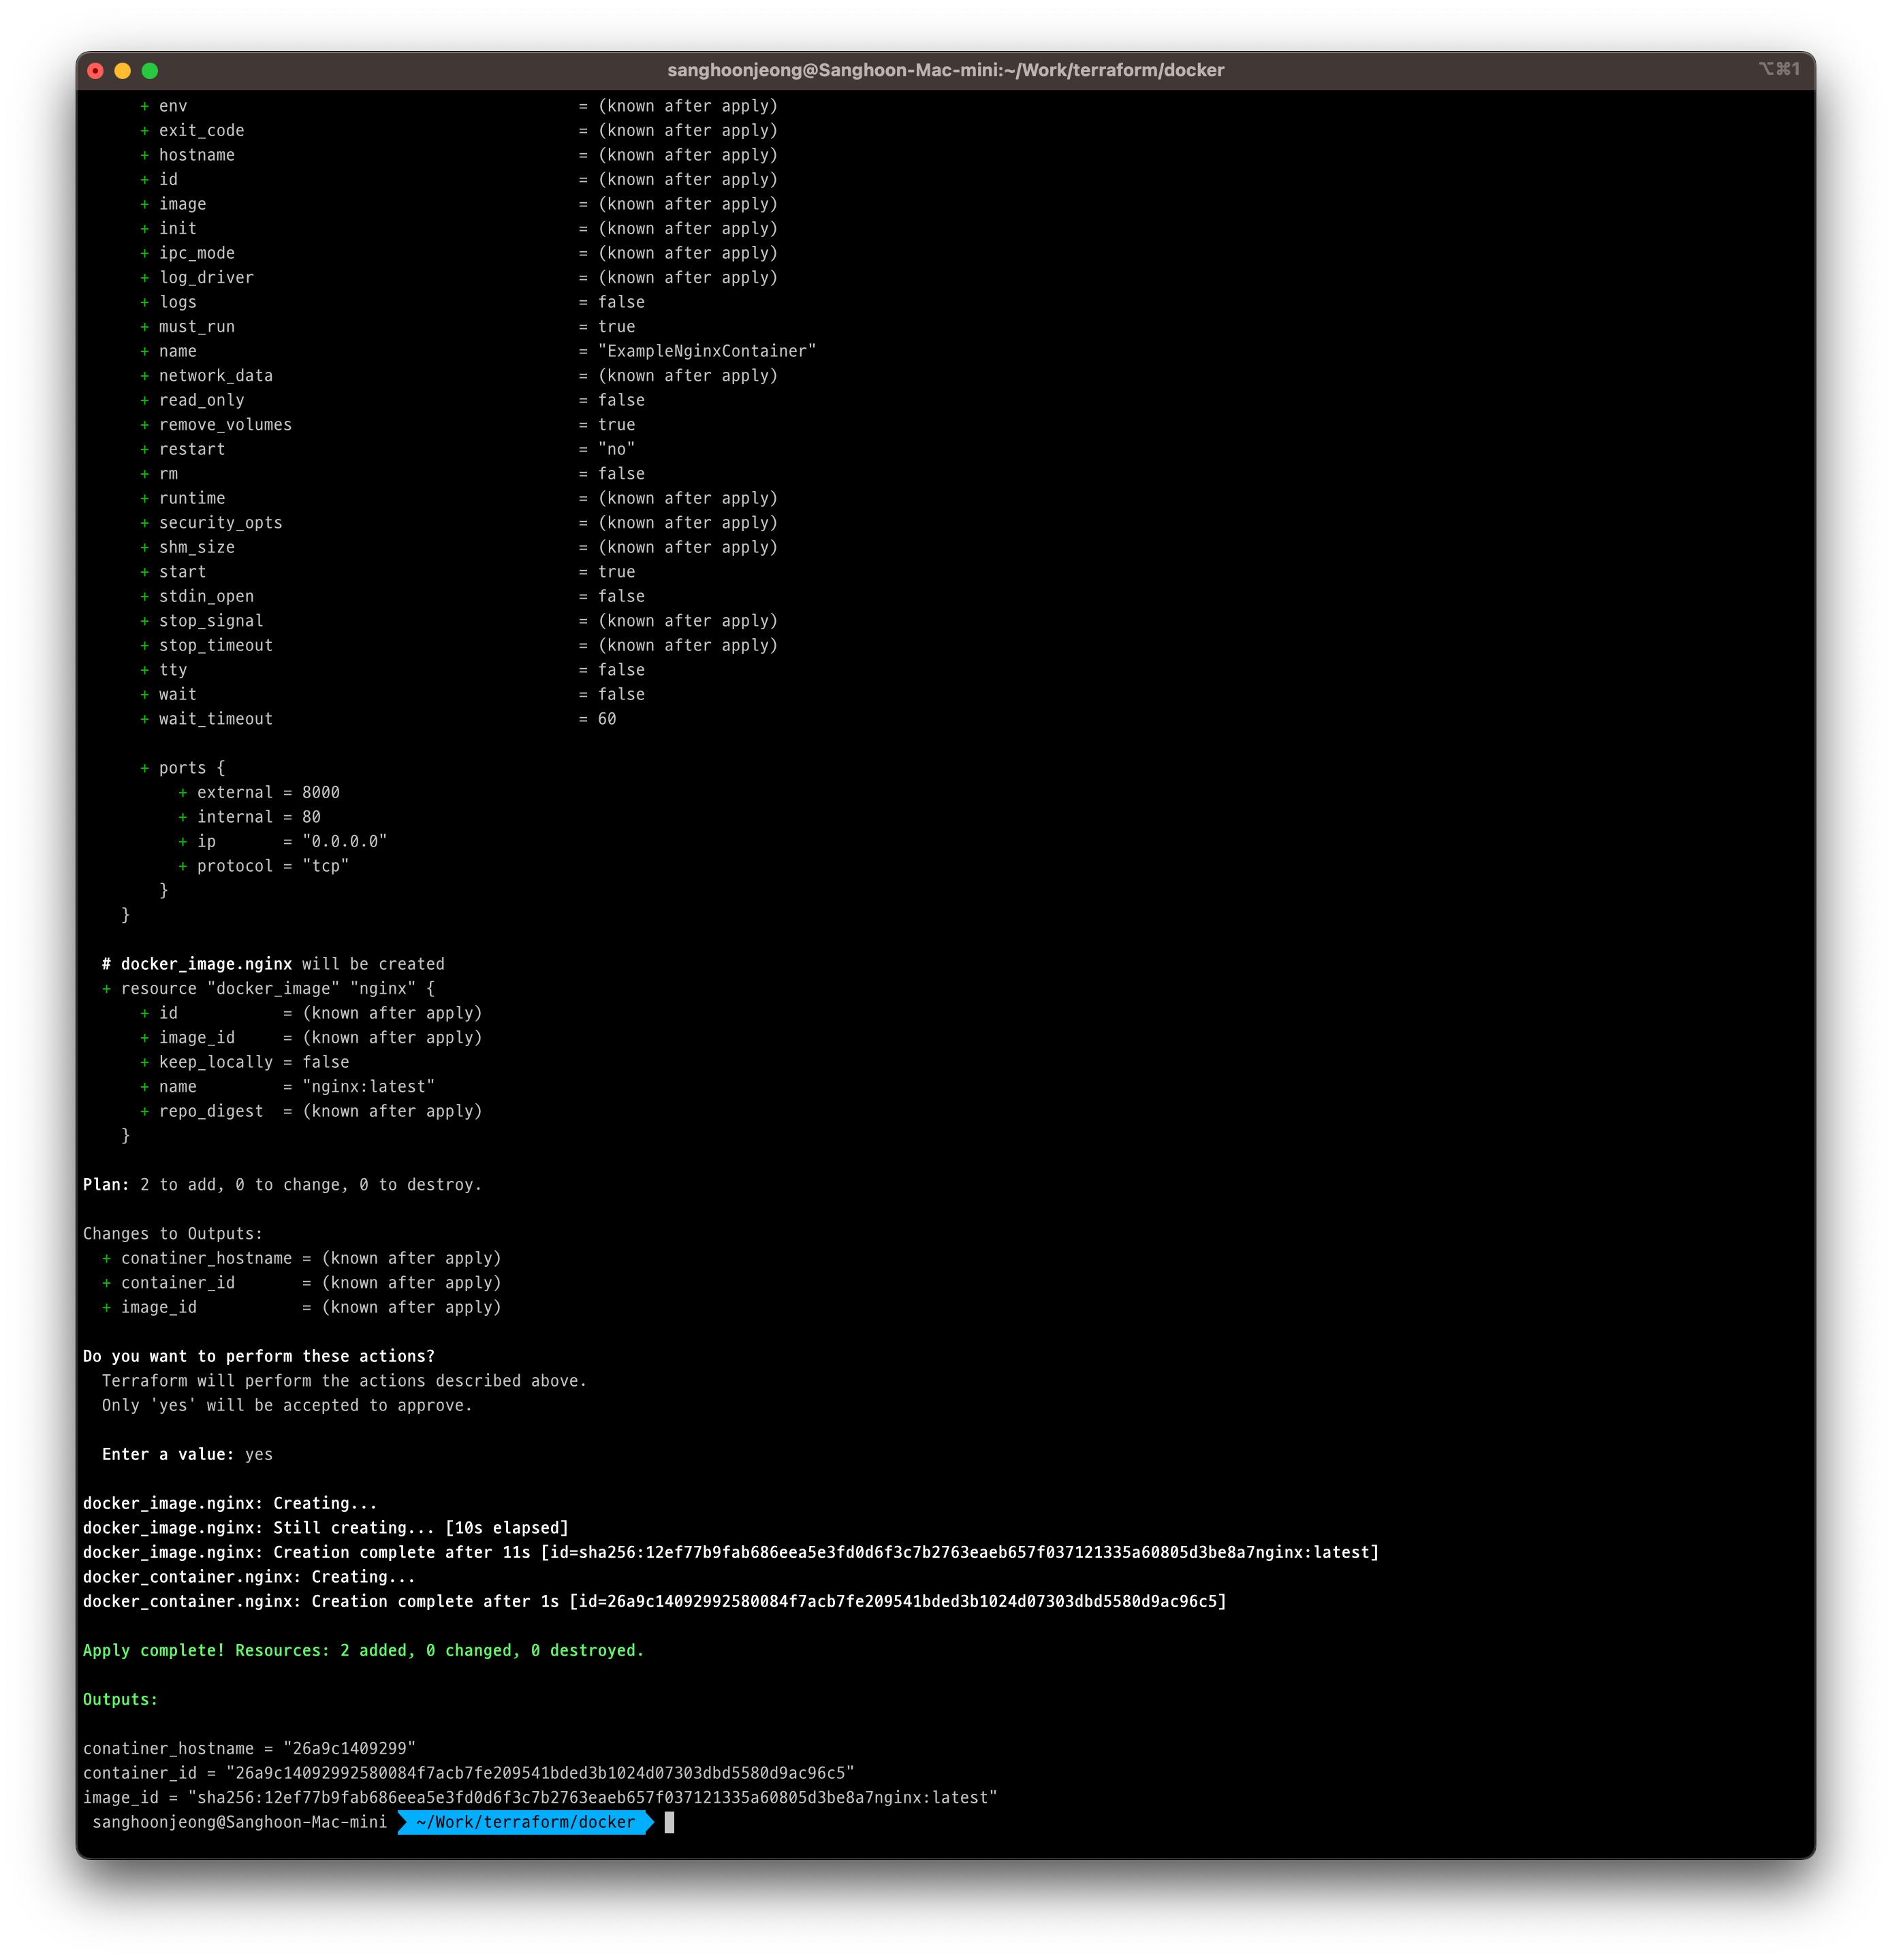Click the yellow minimize window button
This screenshot has height=1960, width=1892.
coord(123,70)
